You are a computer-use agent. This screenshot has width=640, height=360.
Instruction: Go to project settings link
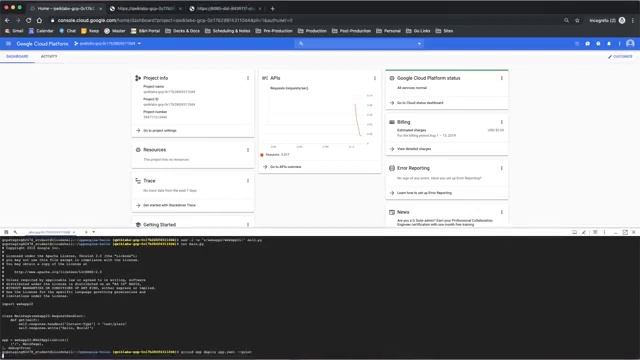point(160,131)
